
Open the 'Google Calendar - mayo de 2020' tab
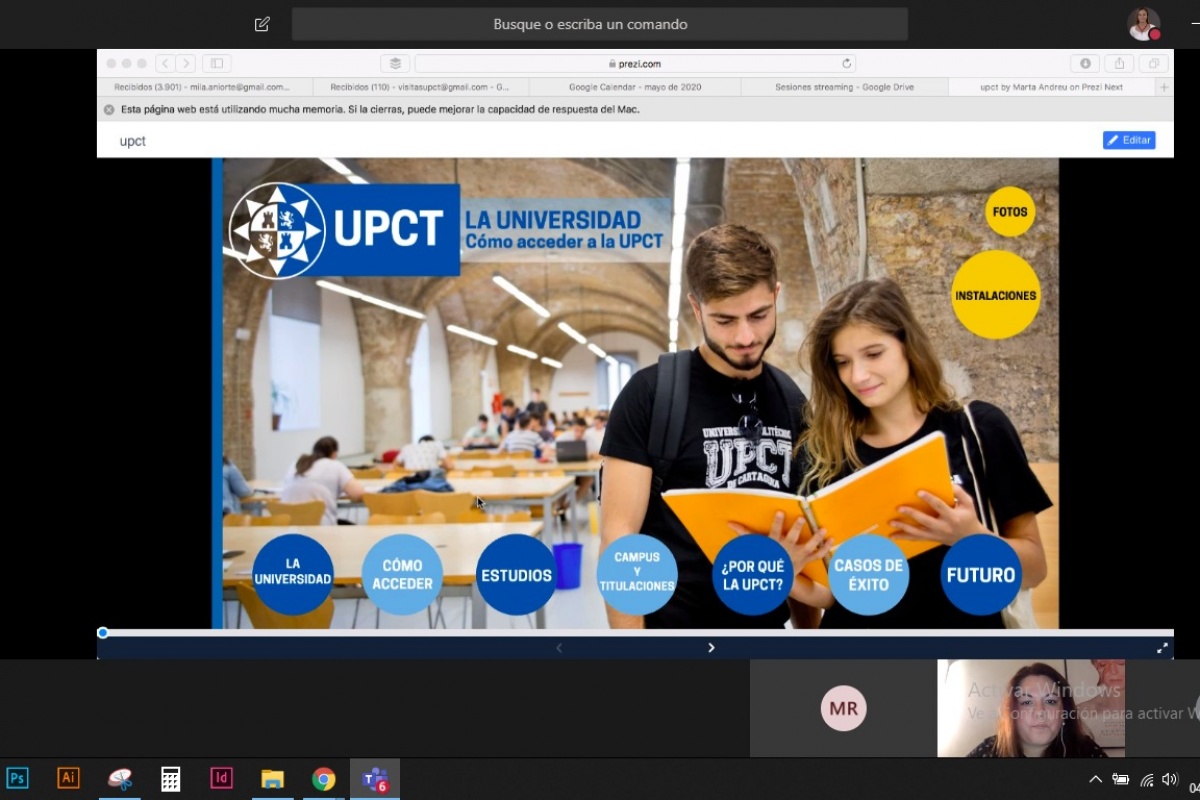[635, 87]
